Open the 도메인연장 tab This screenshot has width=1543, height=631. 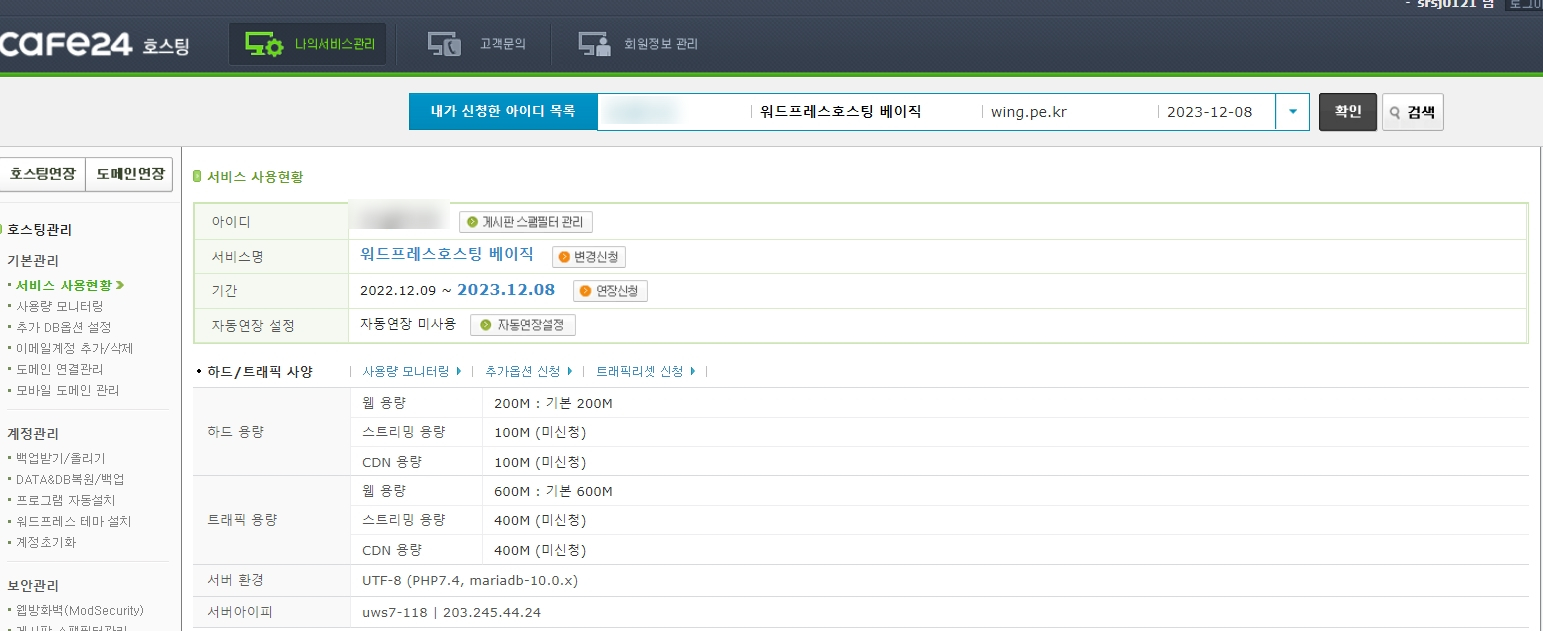click(130, 174)
